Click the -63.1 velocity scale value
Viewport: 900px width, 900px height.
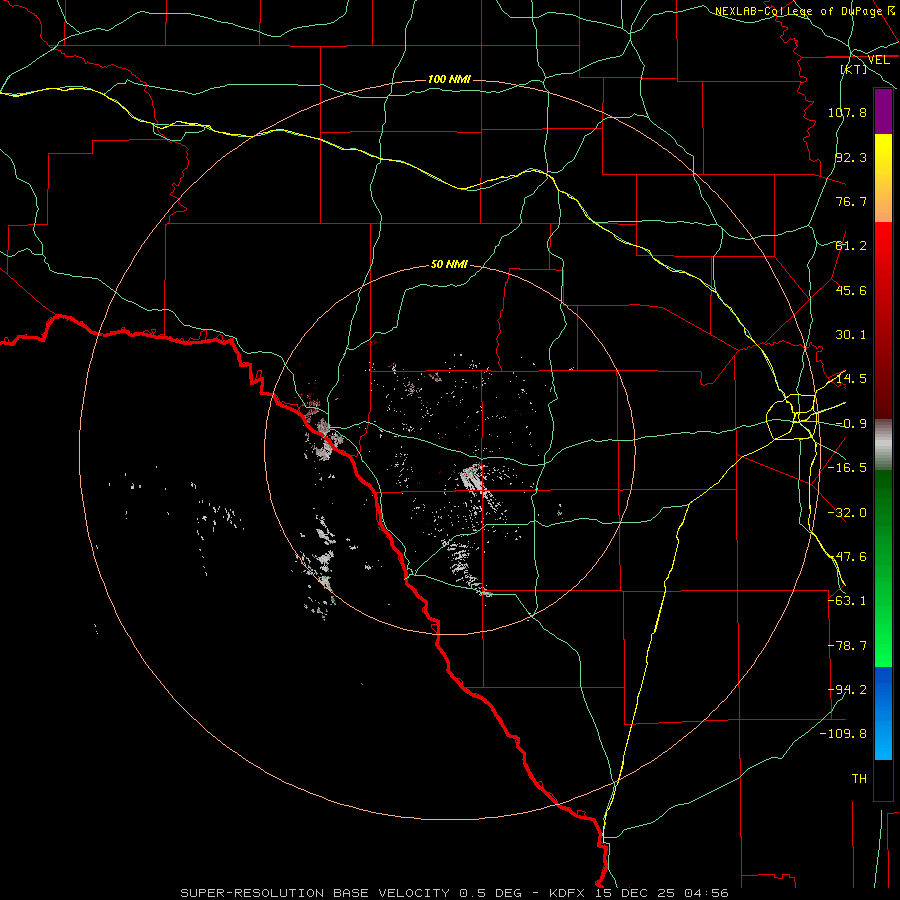(847, 601)
